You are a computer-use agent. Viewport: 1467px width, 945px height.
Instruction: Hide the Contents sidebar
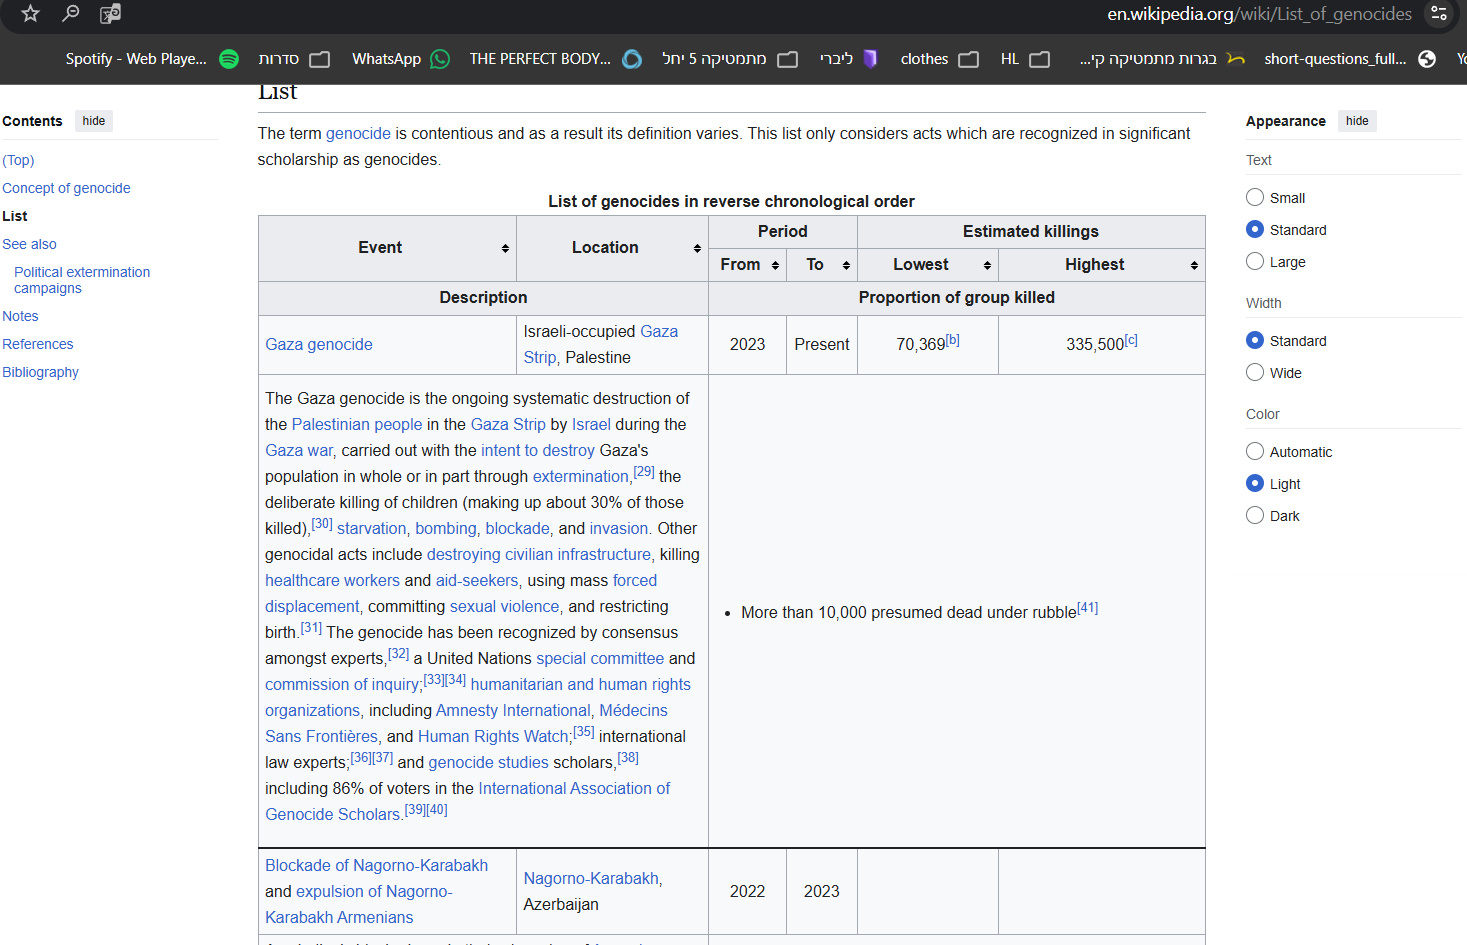pyautogui.click(x=94, y=121)
